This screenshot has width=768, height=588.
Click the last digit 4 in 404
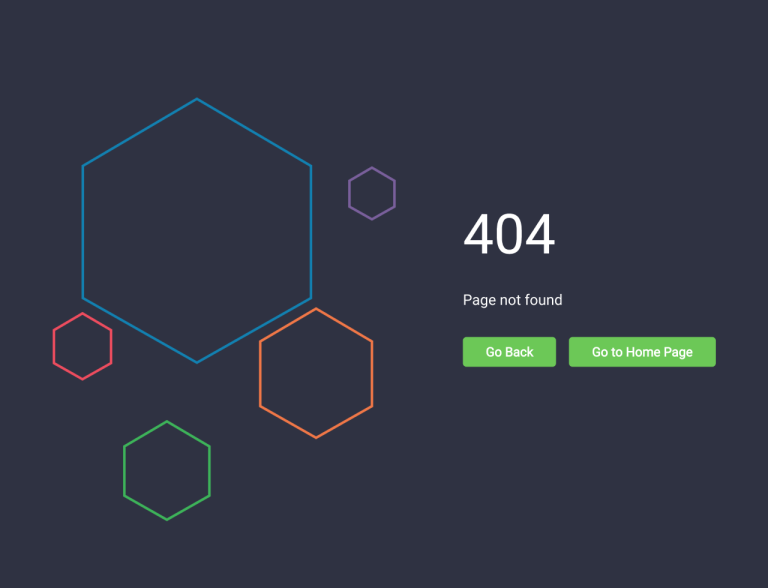(x=540, y=236)
